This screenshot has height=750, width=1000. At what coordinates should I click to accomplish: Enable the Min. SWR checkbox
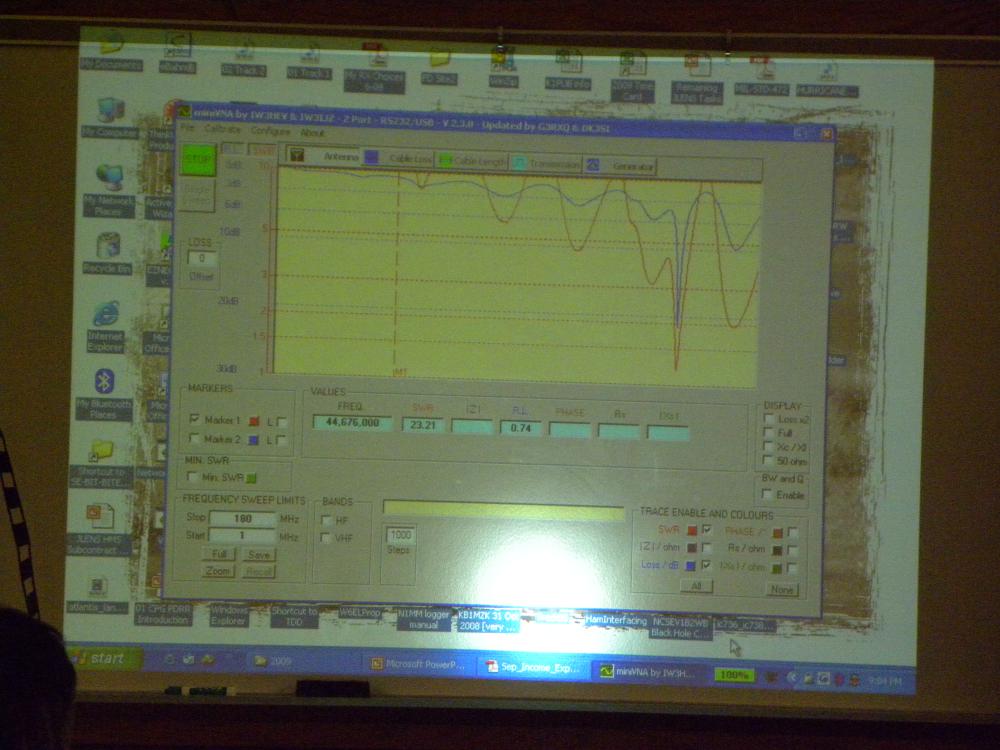[x=191, y=476]
